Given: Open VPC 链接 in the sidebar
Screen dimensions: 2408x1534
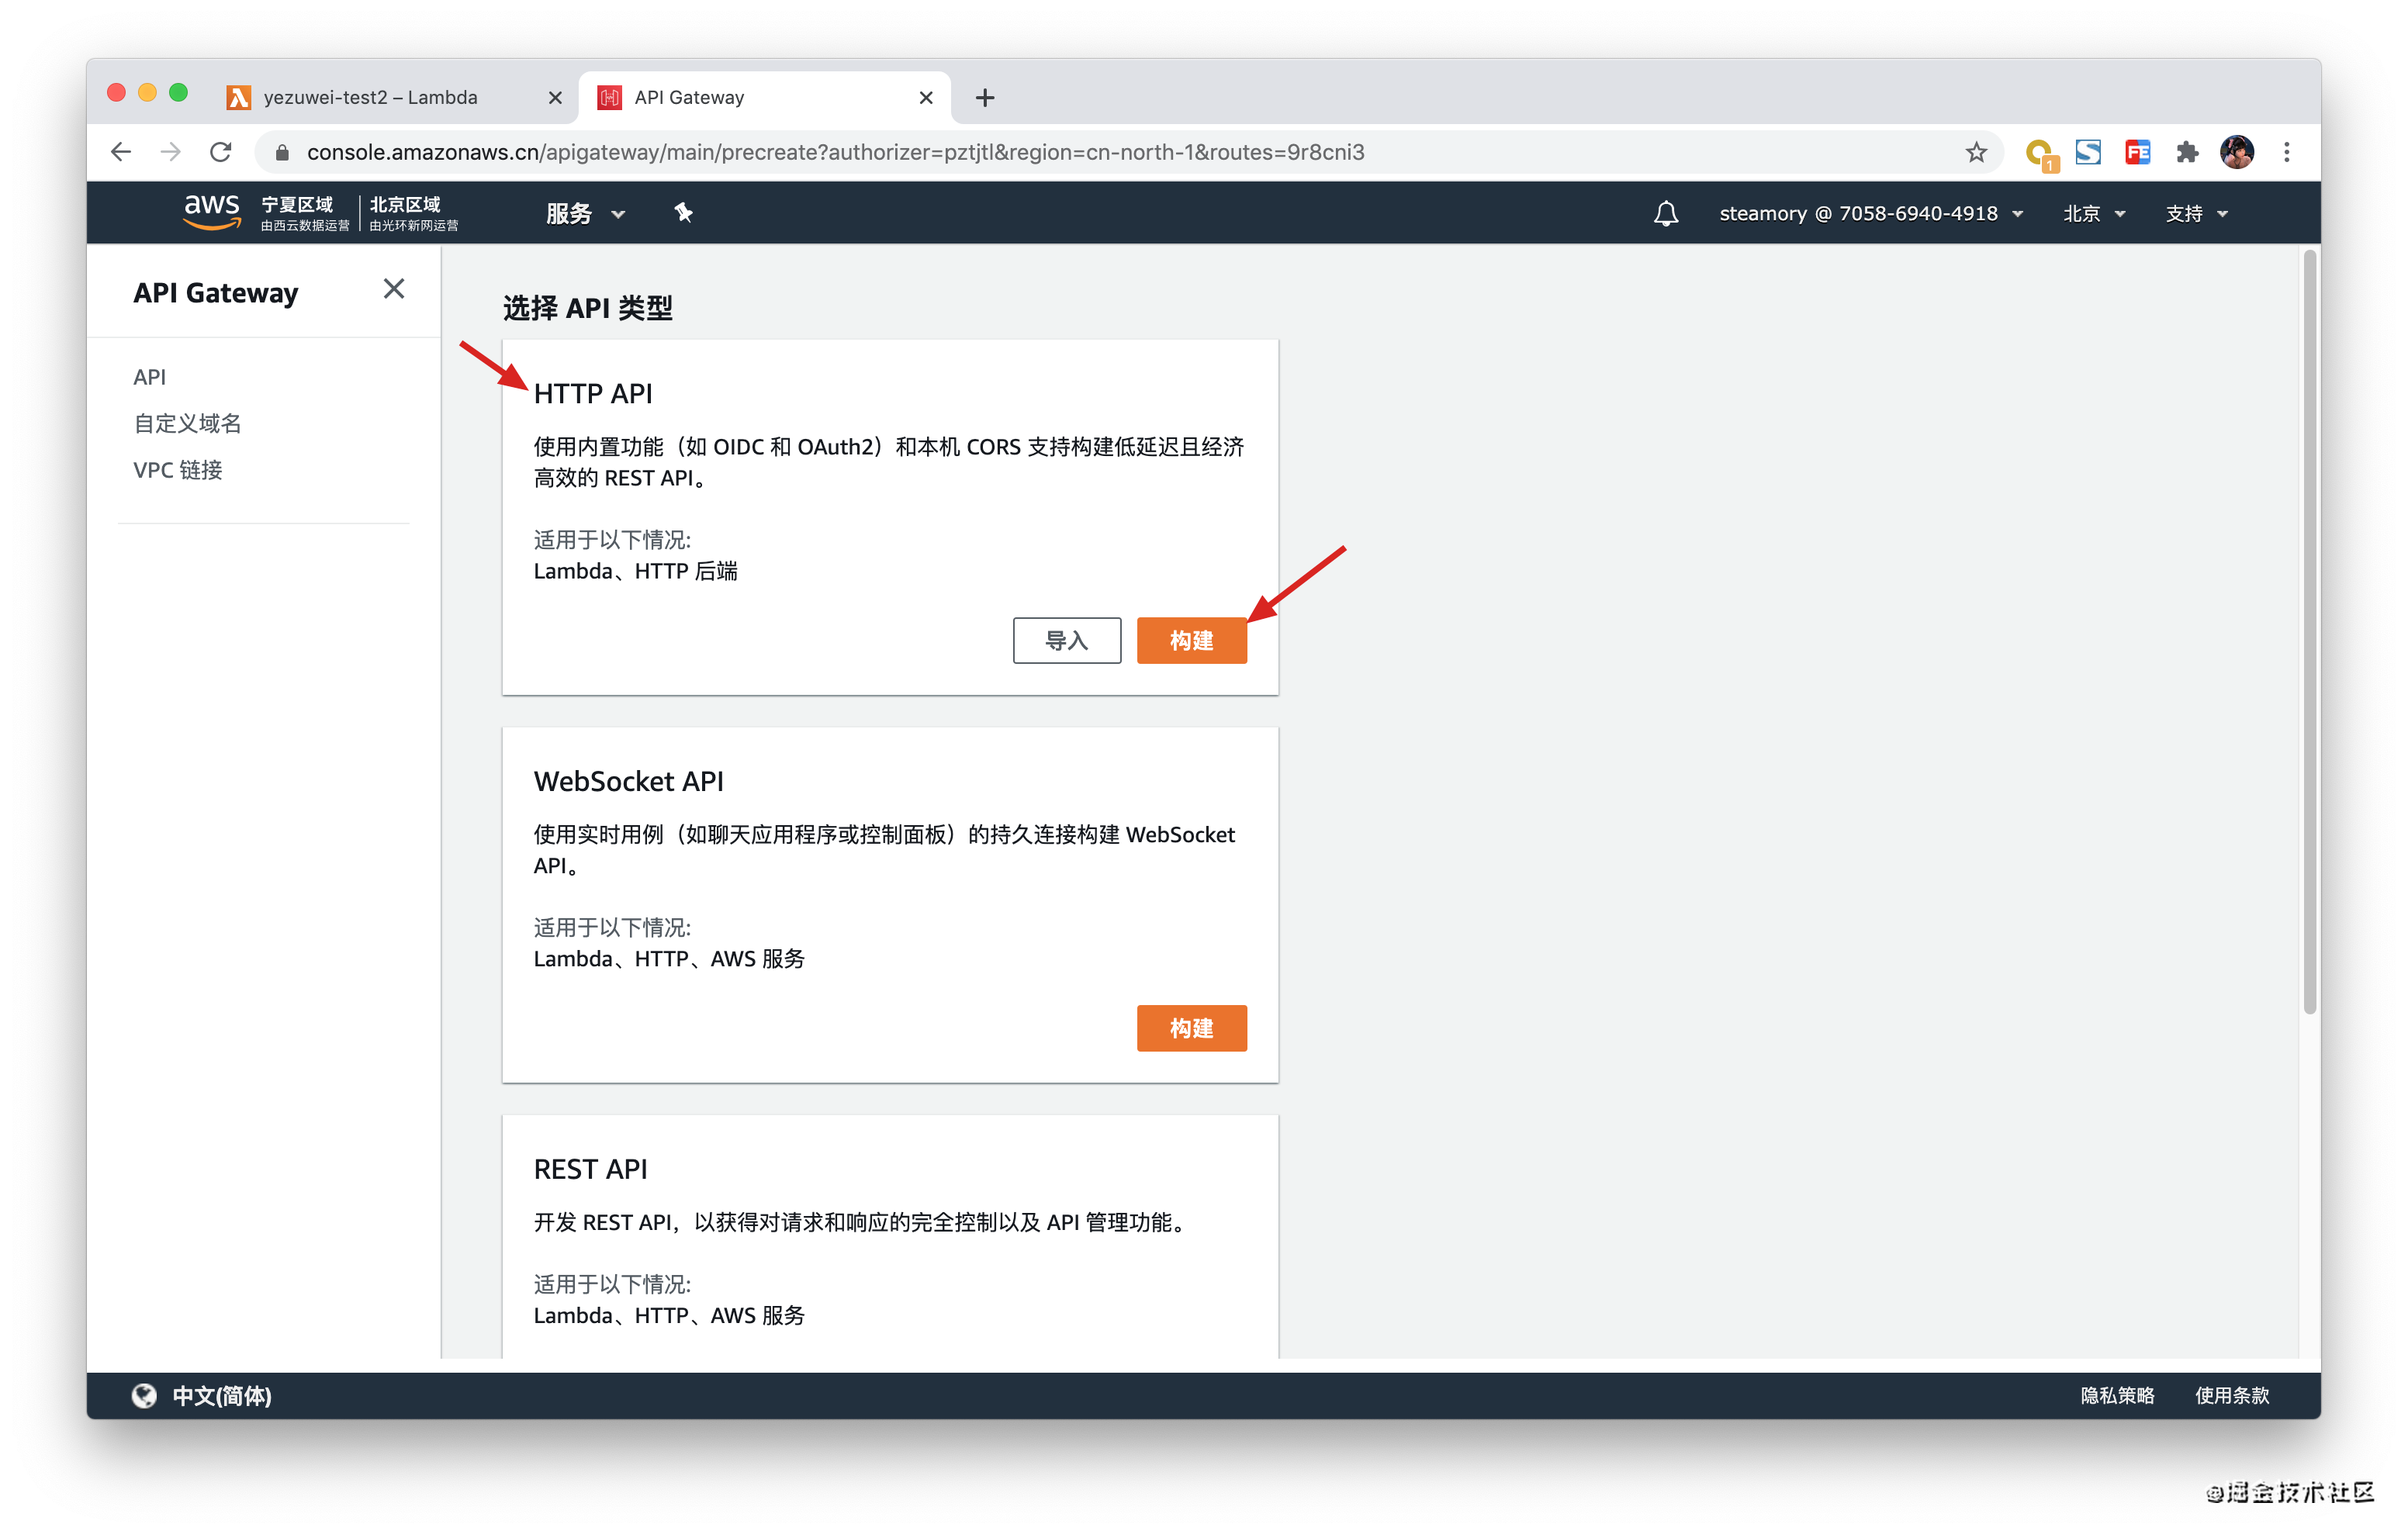Looking at the screenshot, I should pyautogui.click(x=178, y=470).
